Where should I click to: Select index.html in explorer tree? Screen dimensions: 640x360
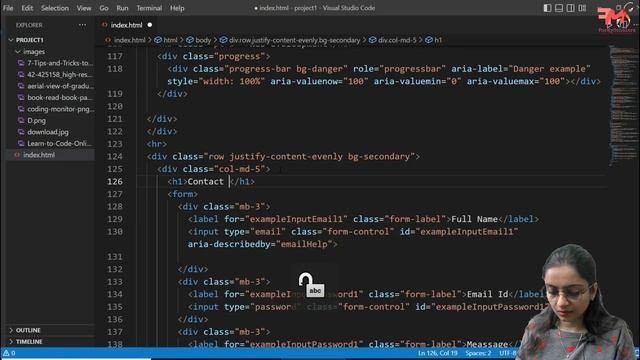point(39,155)
